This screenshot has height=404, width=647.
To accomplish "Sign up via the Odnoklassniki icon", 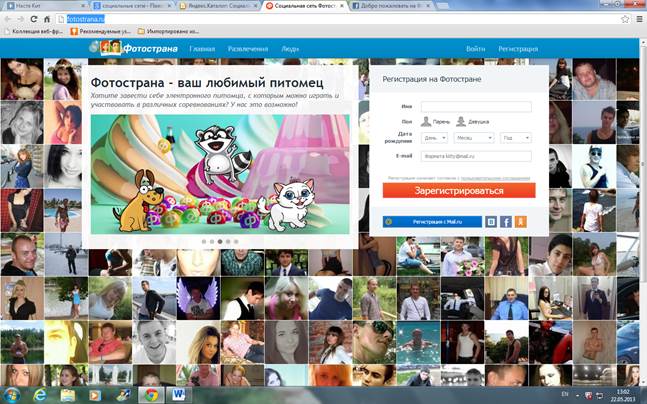I will tap(521, 222).
